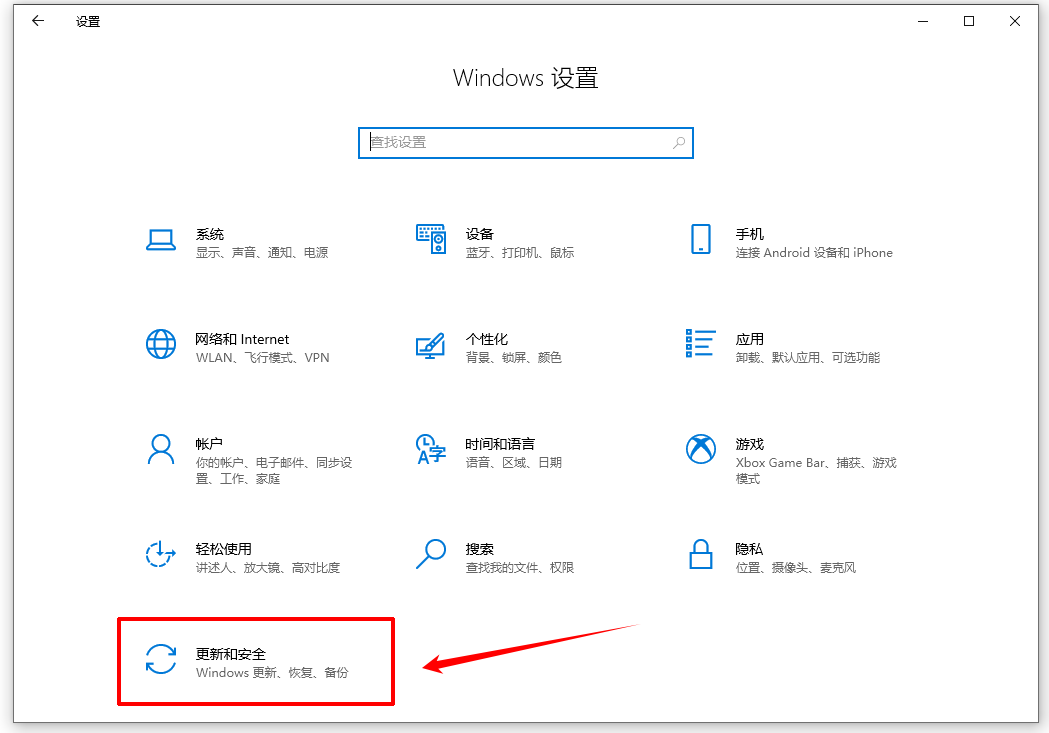Click the 时间和语言 heading
The height and width of the screenshot is (733, 1049).
click(x=500, y=444)
